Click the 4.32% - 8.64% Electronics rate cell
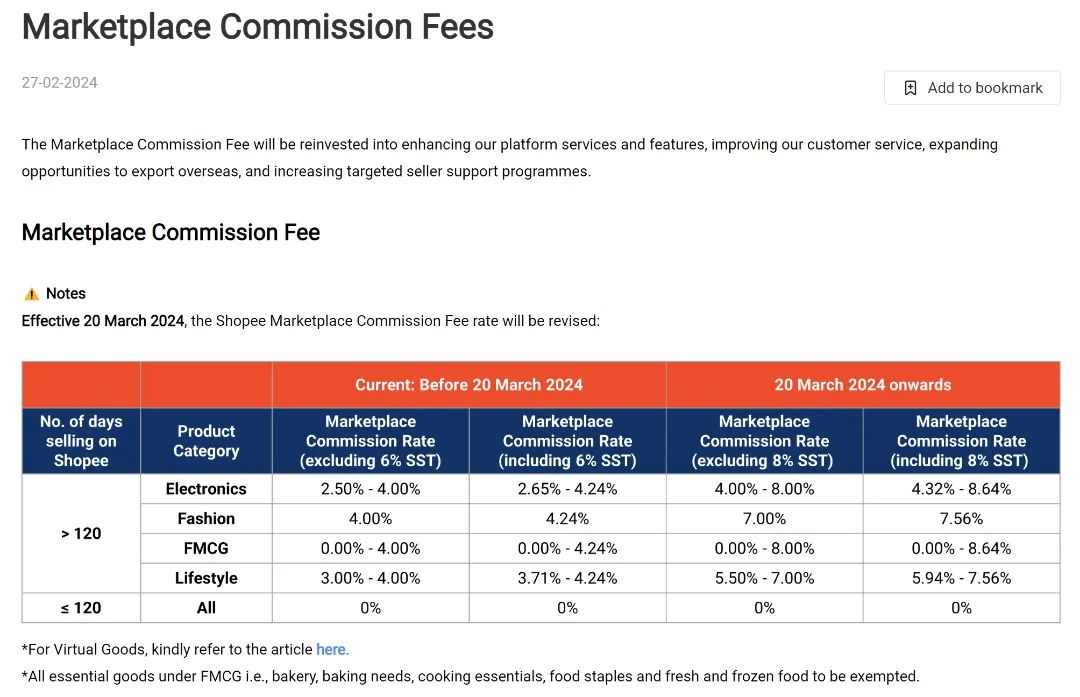The height and width of the screenshot is (697, 1080). point(962,489)
